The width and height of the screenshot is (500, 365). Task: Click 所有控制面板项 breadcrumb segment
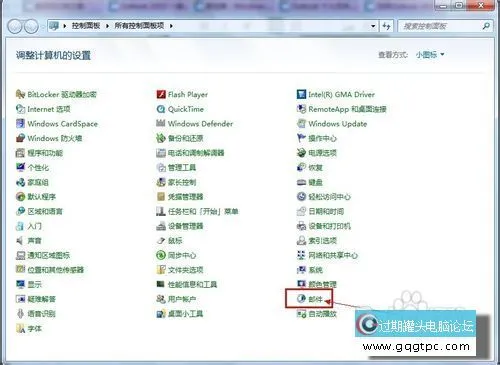click(x=139, y=26)
